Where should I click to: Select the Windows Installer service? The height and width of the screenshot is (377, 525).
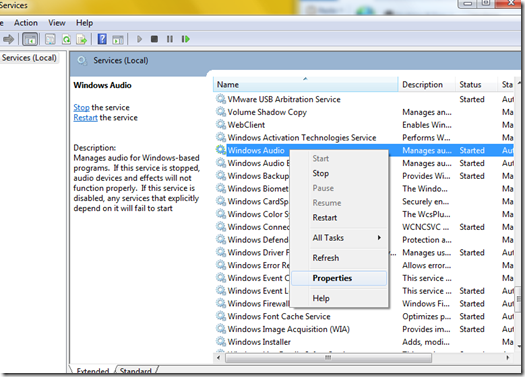tap(364, 342)
